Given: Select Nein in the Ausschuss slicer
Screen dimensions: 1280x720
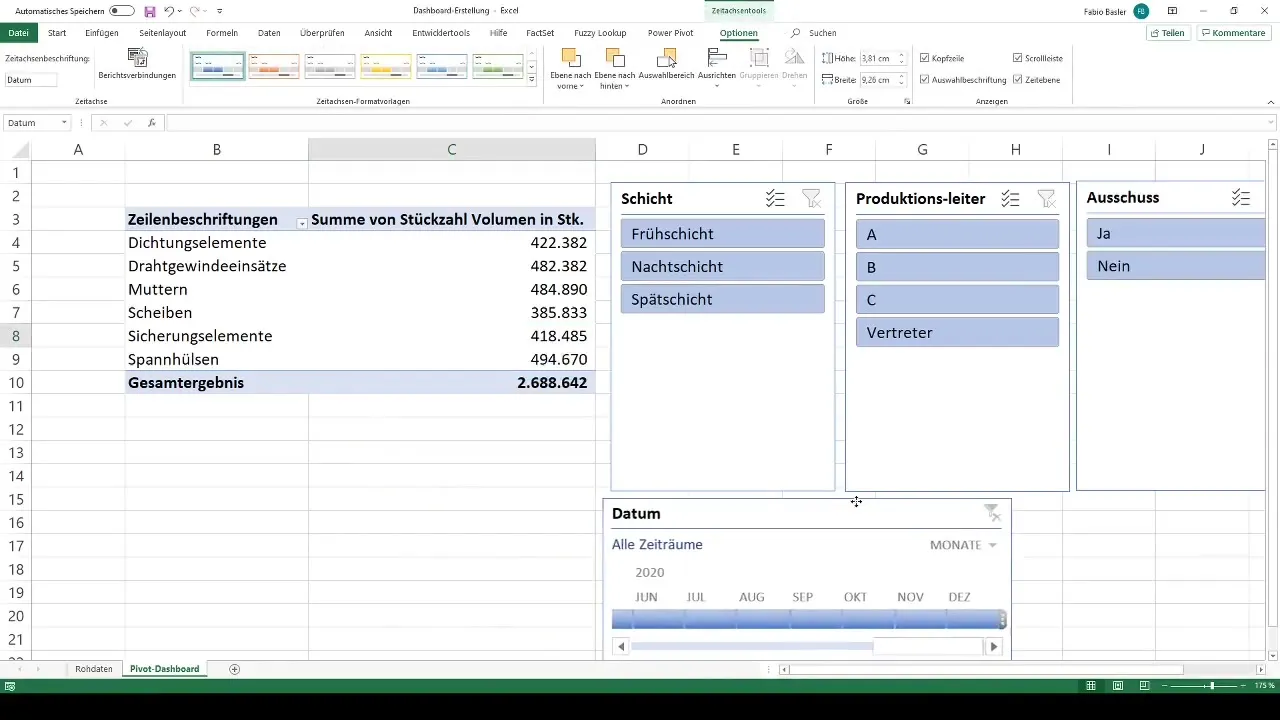Looking at the screenshot, I should click(1176, 266).
